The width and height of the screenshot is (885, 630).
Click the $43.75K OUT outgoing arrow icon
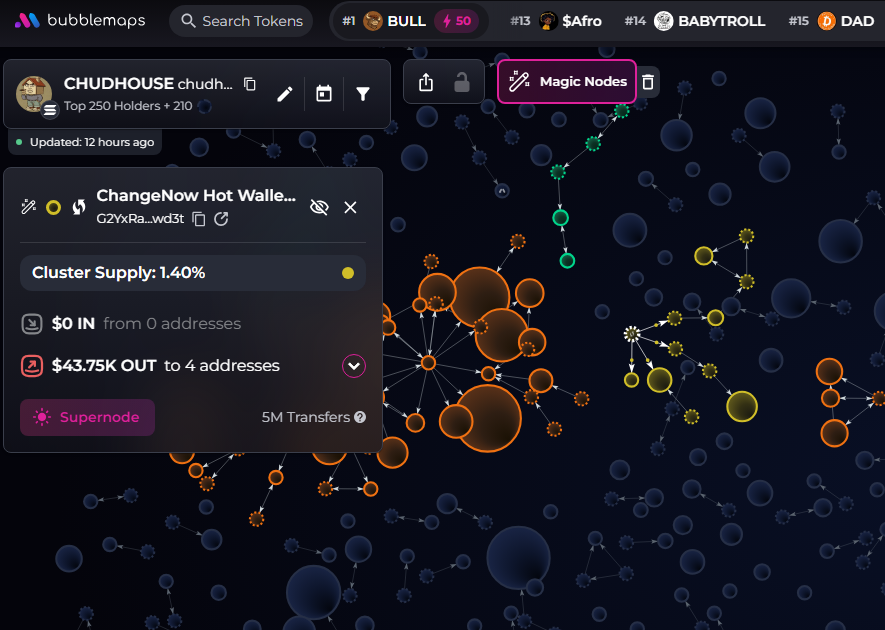[32, 366]
